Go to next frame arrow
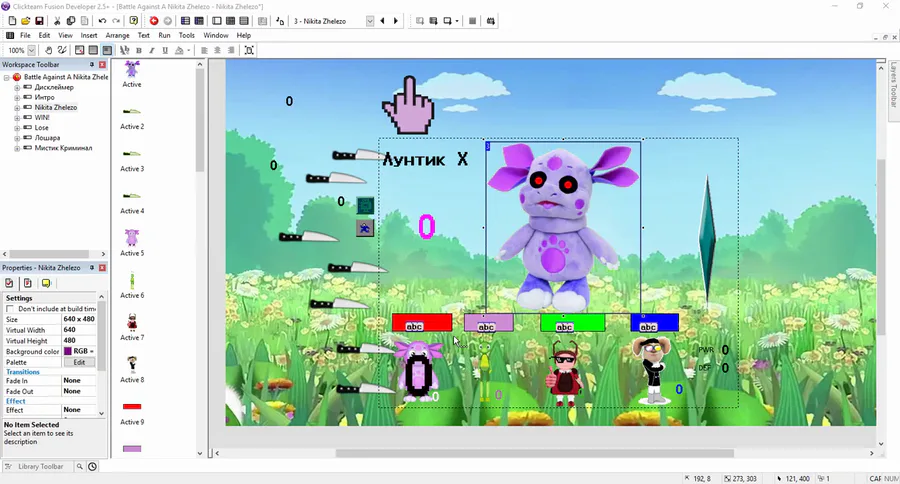 pos(395,21)
